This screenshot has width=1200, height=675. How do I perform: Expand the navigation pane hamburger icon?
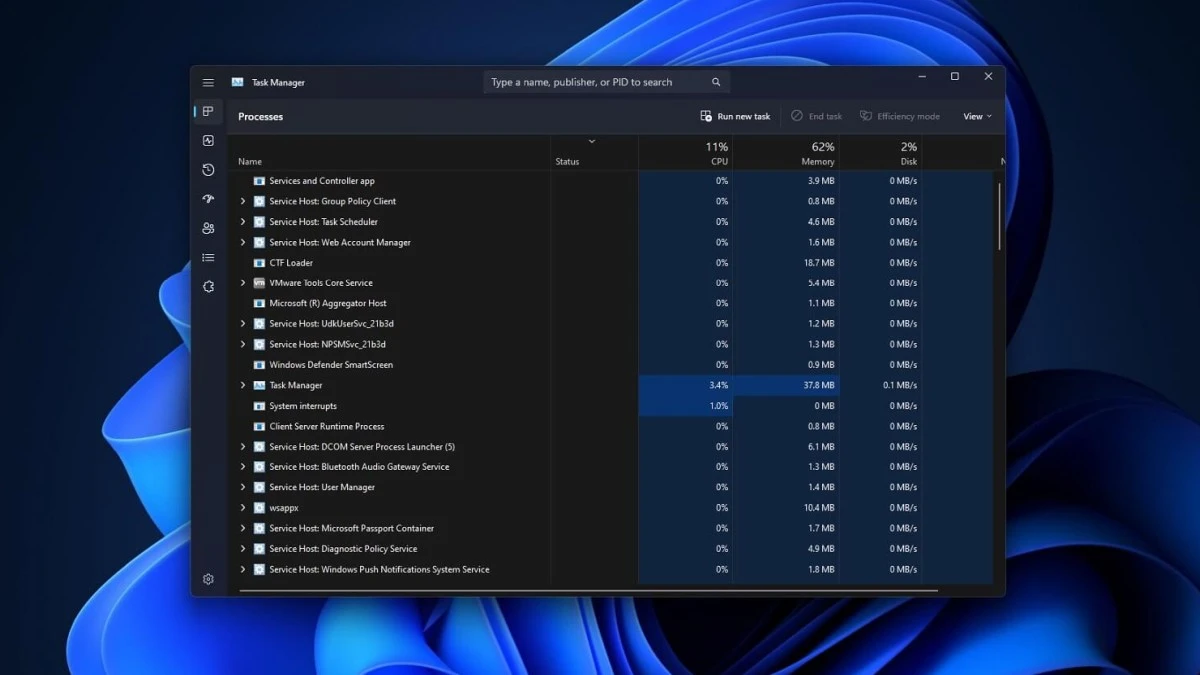(208, 82)
